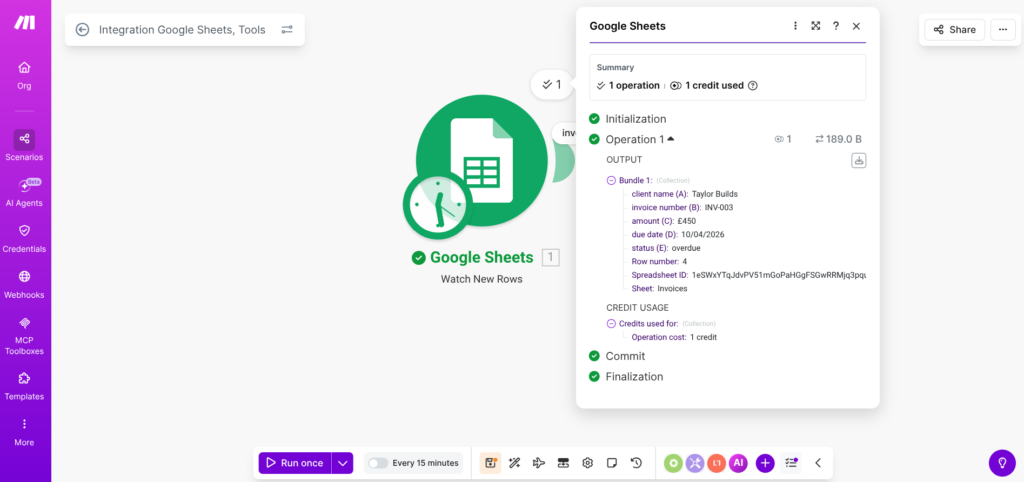Click the purple tools icon
Image resolution: width=1024 pixels, height=482 pixels.
point(695,463)
